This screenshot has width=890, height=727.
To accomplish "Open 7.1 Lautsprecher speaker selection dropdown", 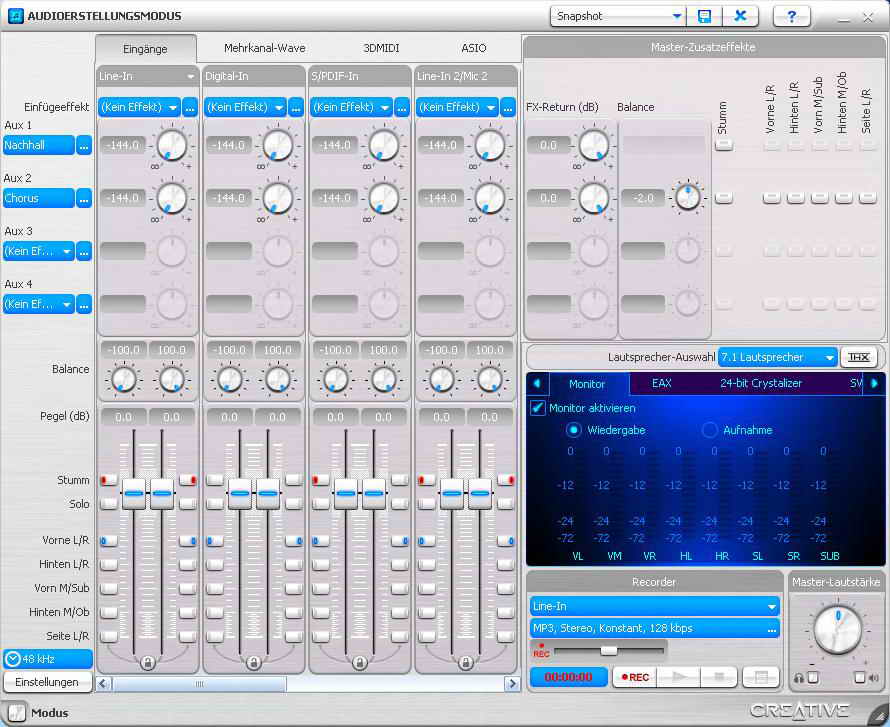I will point(778,357).
